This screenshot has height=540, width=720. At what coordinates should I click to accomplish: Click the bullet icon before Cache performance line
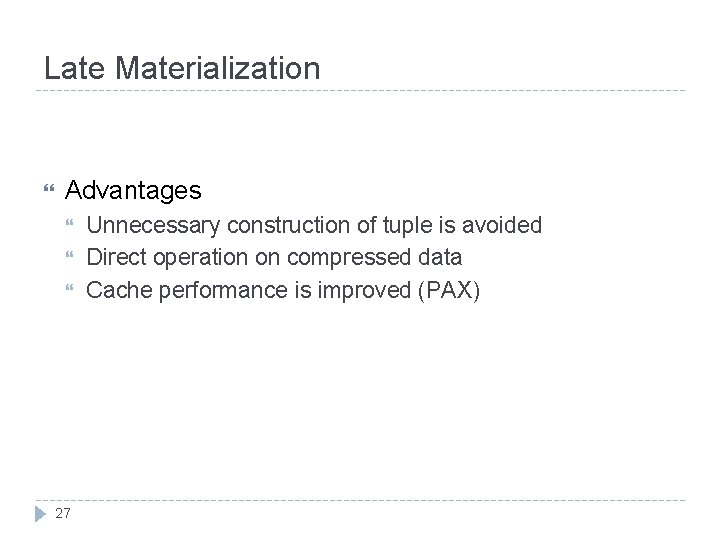[69, 288]
